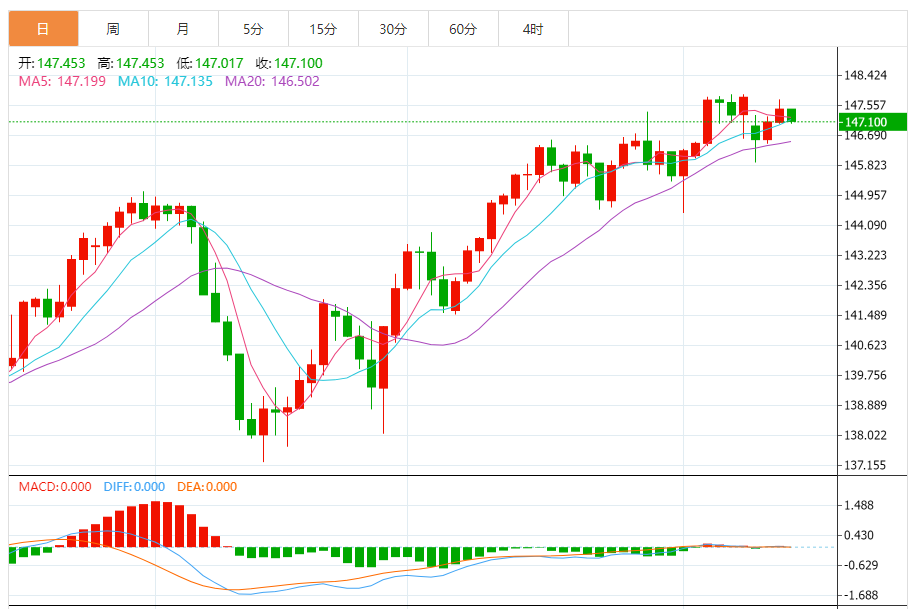Click the DEA:0.000 label
Viewport: 921px width, 609px height.
tap(207, 487)
